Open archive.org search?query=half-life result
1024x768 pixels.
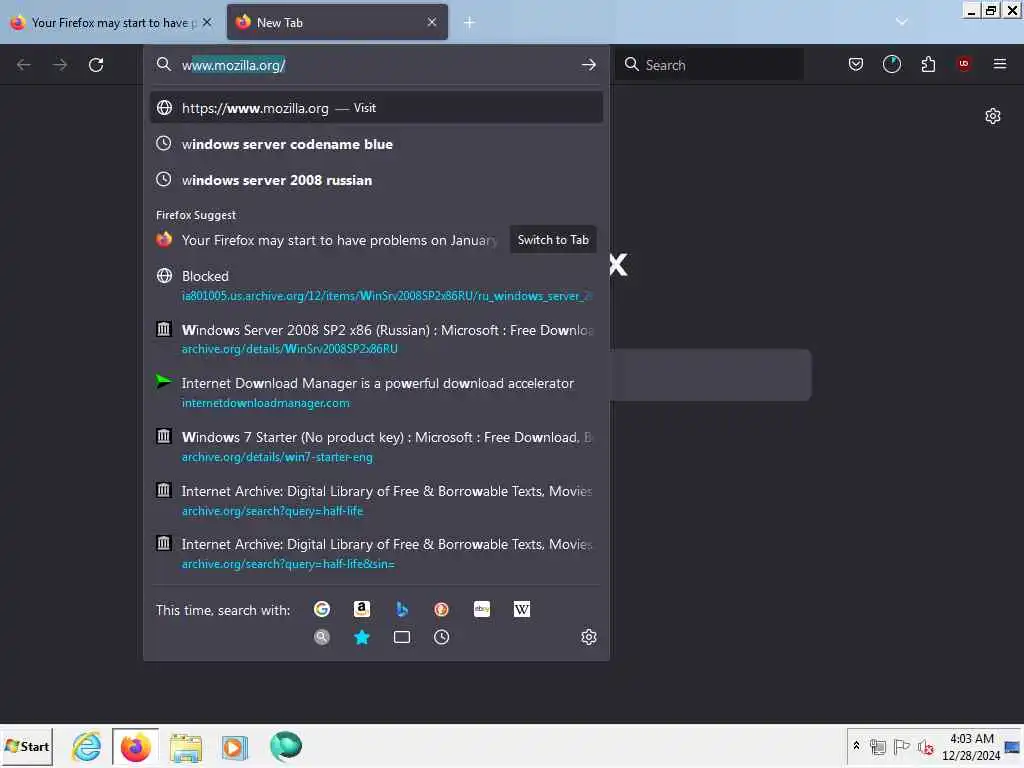376,500
